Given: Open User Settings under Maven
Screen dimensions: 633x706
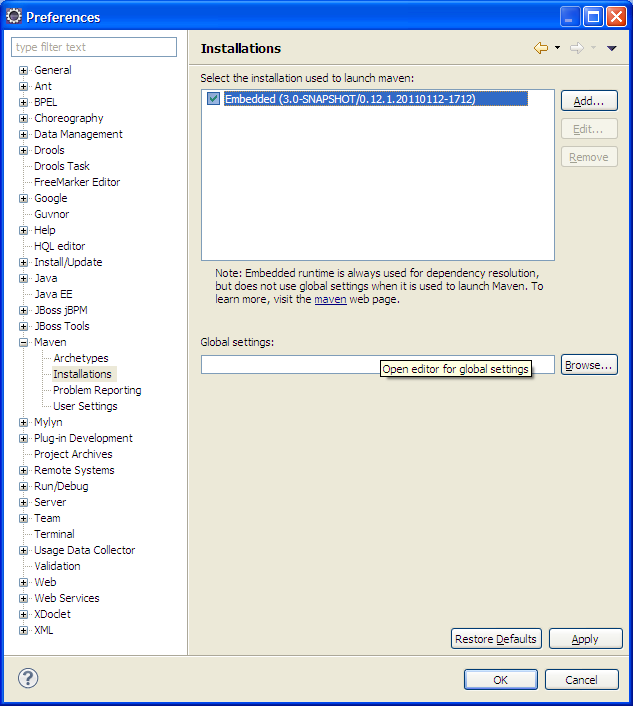Looking at the screenshot, I should click(x=85, y=406).
